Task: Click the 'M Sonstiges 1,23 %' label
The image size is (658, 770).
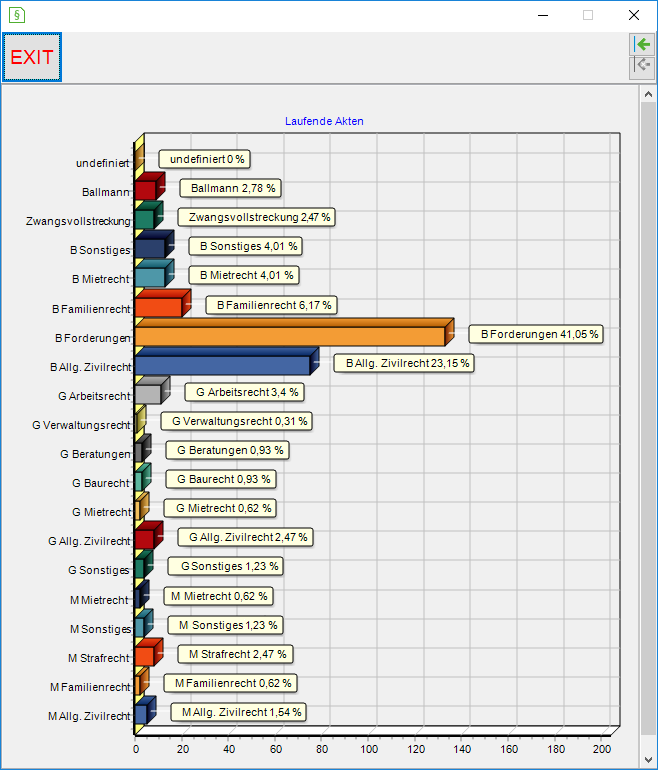Action: [x=226, y=625]
